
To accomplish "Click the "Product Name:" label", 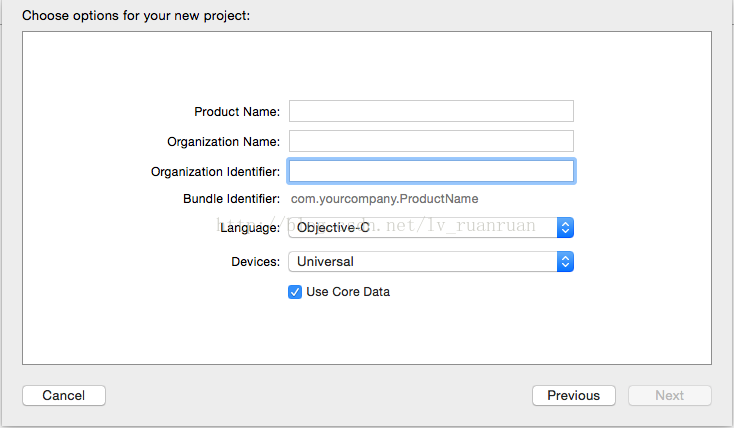I will point(237,112).
